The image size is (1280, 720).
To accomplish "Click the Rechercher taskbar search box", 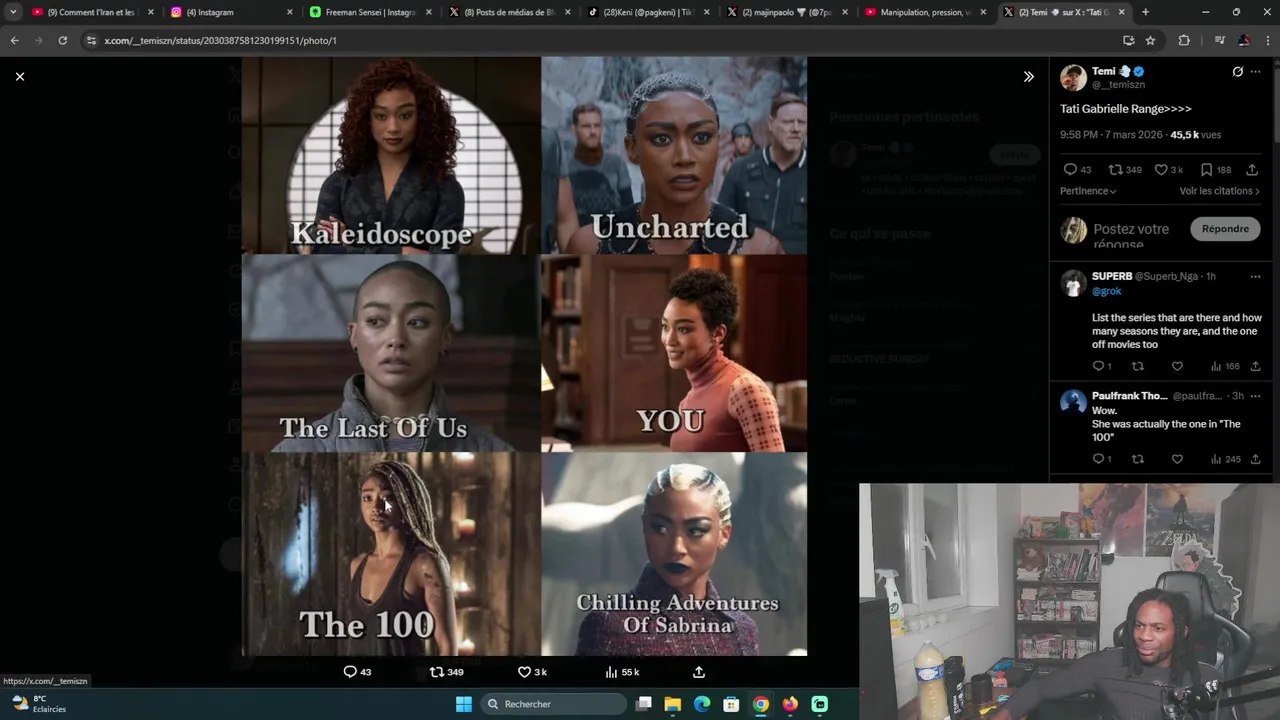I will [x=554, y=704].
